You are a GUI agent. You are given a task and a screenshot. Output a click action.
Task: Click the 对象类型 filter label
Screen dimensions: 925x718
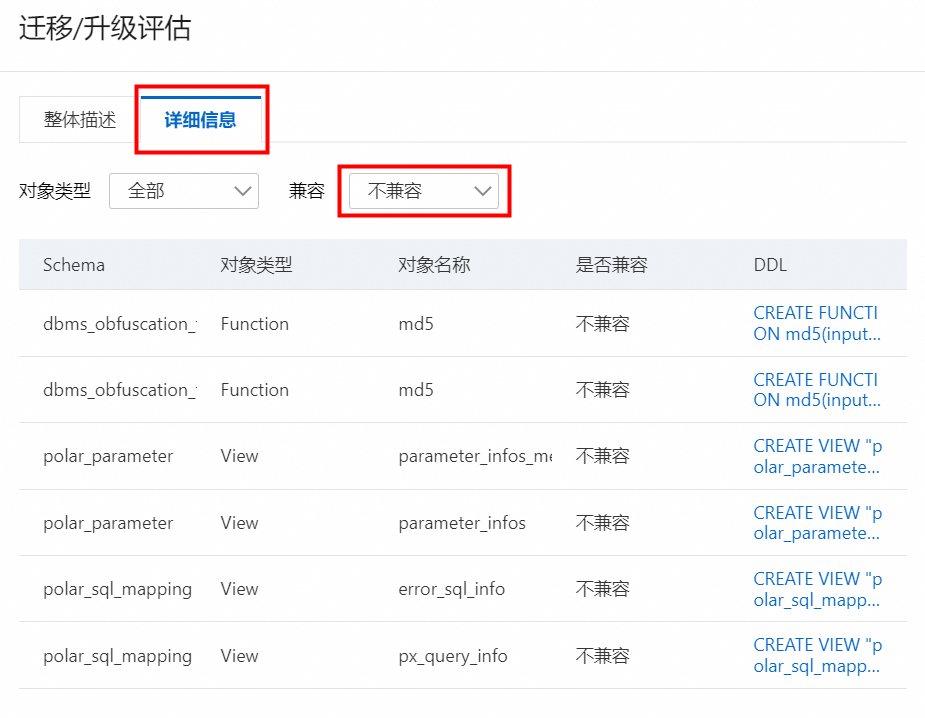click(55, 191)
